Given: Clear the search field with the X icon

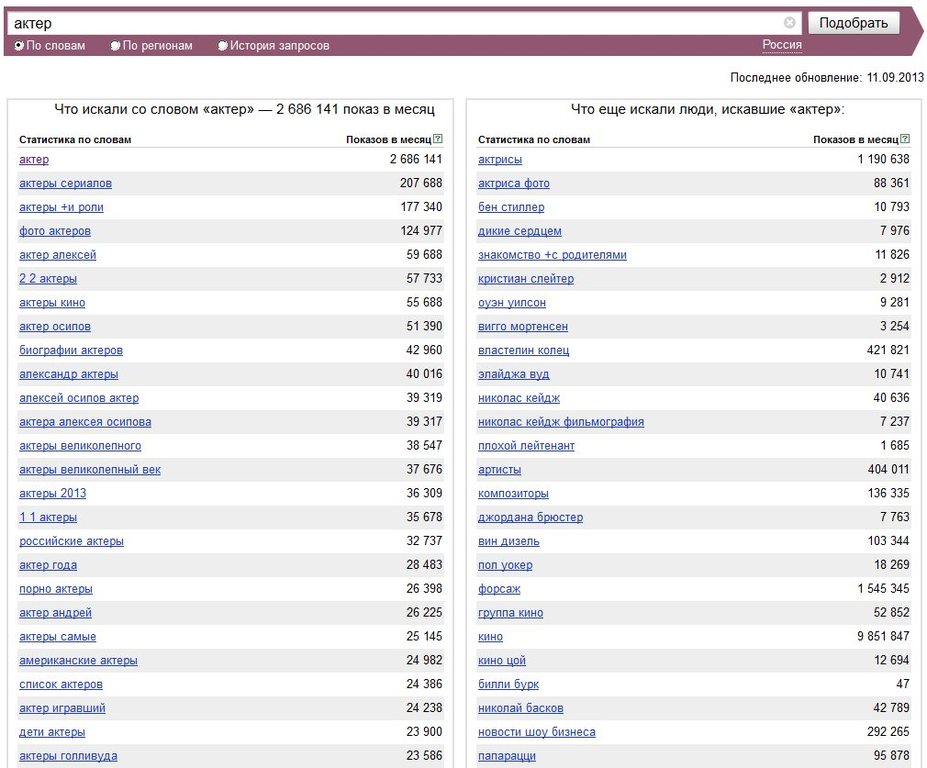Looking at the screenshot, I should click(790, 23).
